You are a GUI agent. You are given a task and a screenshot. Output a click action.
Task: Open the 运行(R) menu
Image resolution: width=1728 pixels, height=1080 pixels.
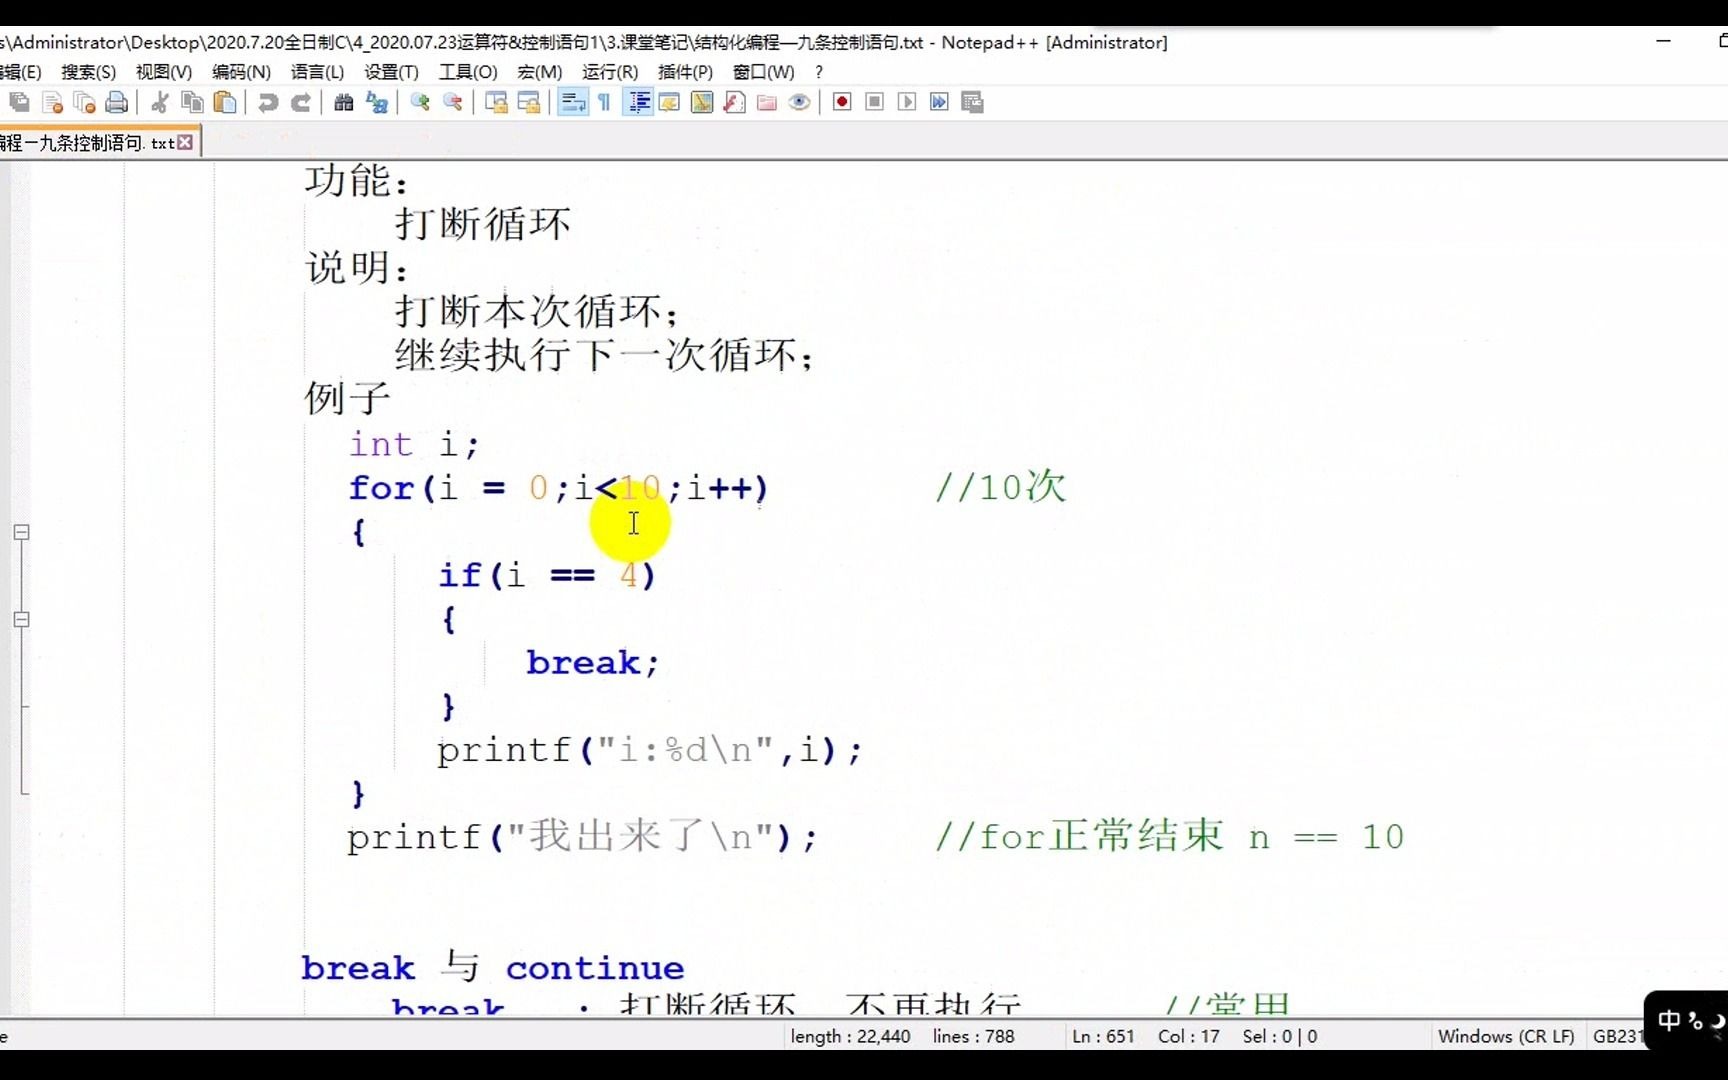tap(610, 72)
